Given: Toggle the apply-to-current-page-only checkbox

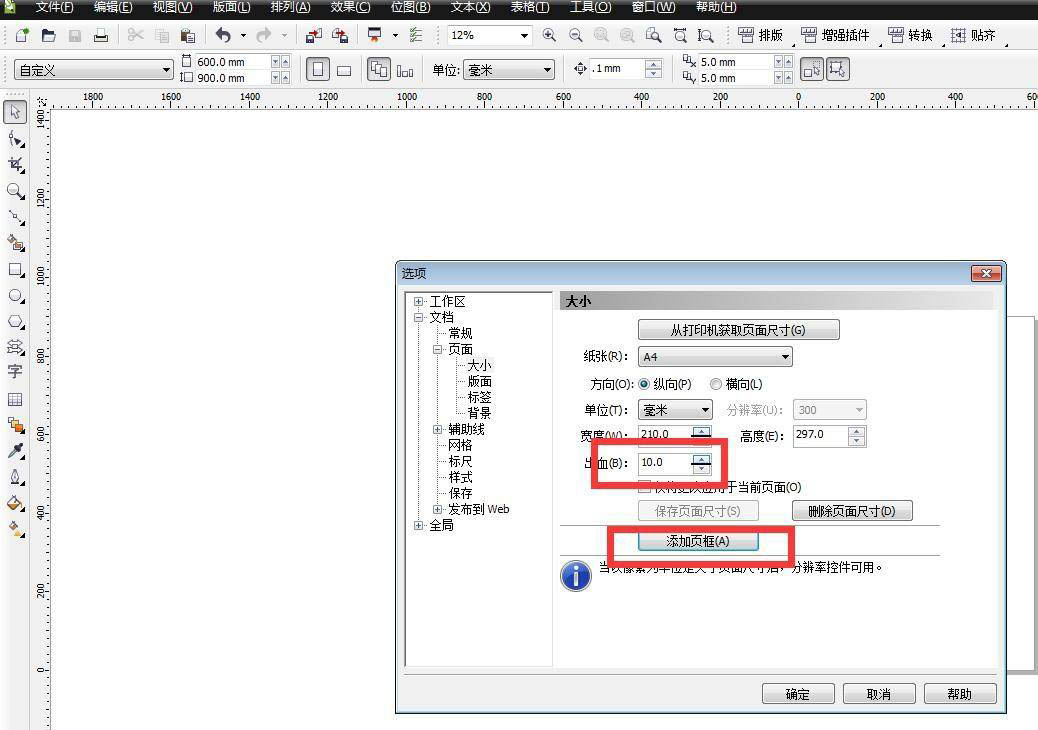Looking at the screenshot, I should pos(645,487).
